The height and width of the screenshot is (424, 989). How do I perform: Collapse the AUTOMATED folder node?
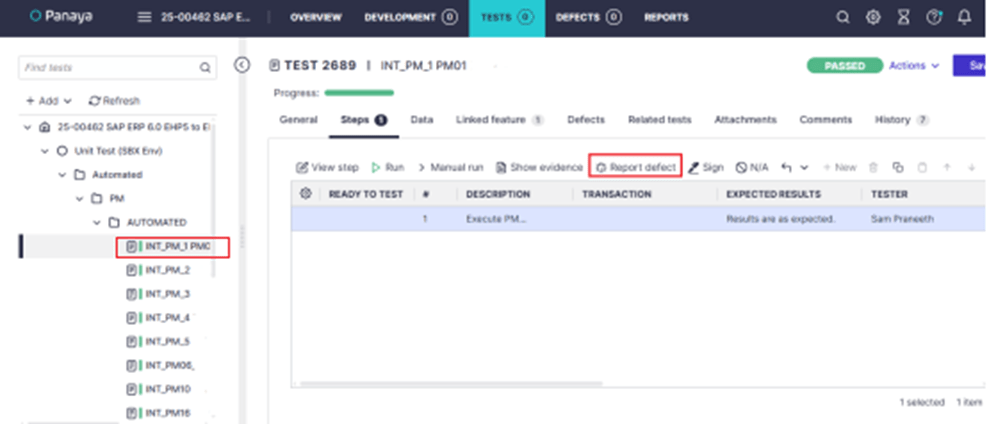(97, 222)
